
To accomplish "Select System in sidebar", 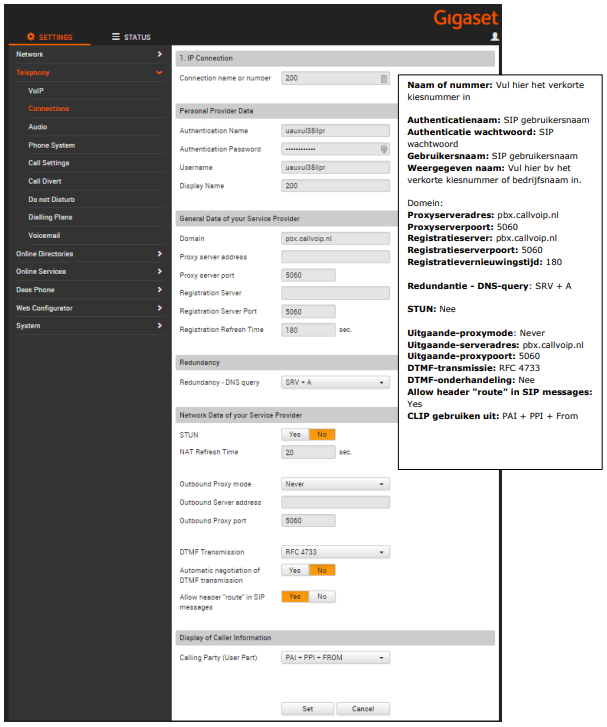I will tap(28, 325).
